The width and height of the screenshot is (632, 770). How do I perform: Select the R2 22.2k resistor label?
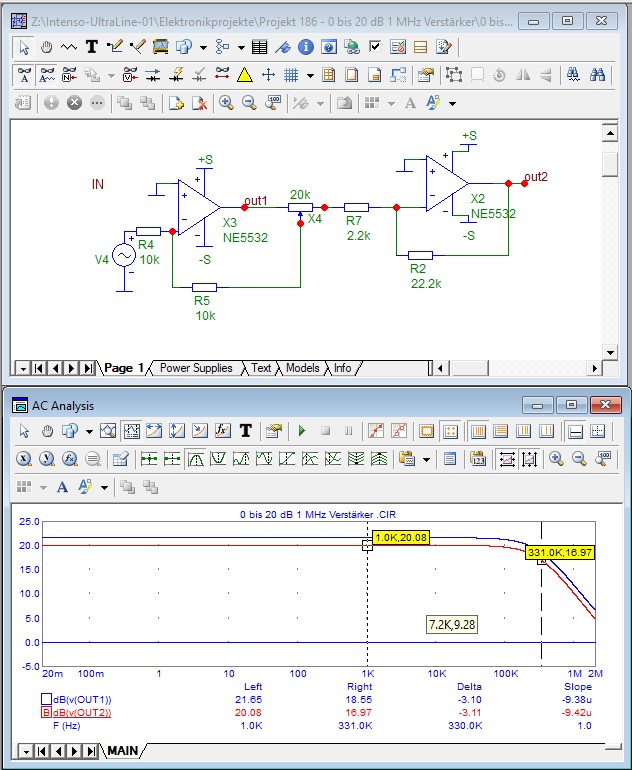point(425,276)
